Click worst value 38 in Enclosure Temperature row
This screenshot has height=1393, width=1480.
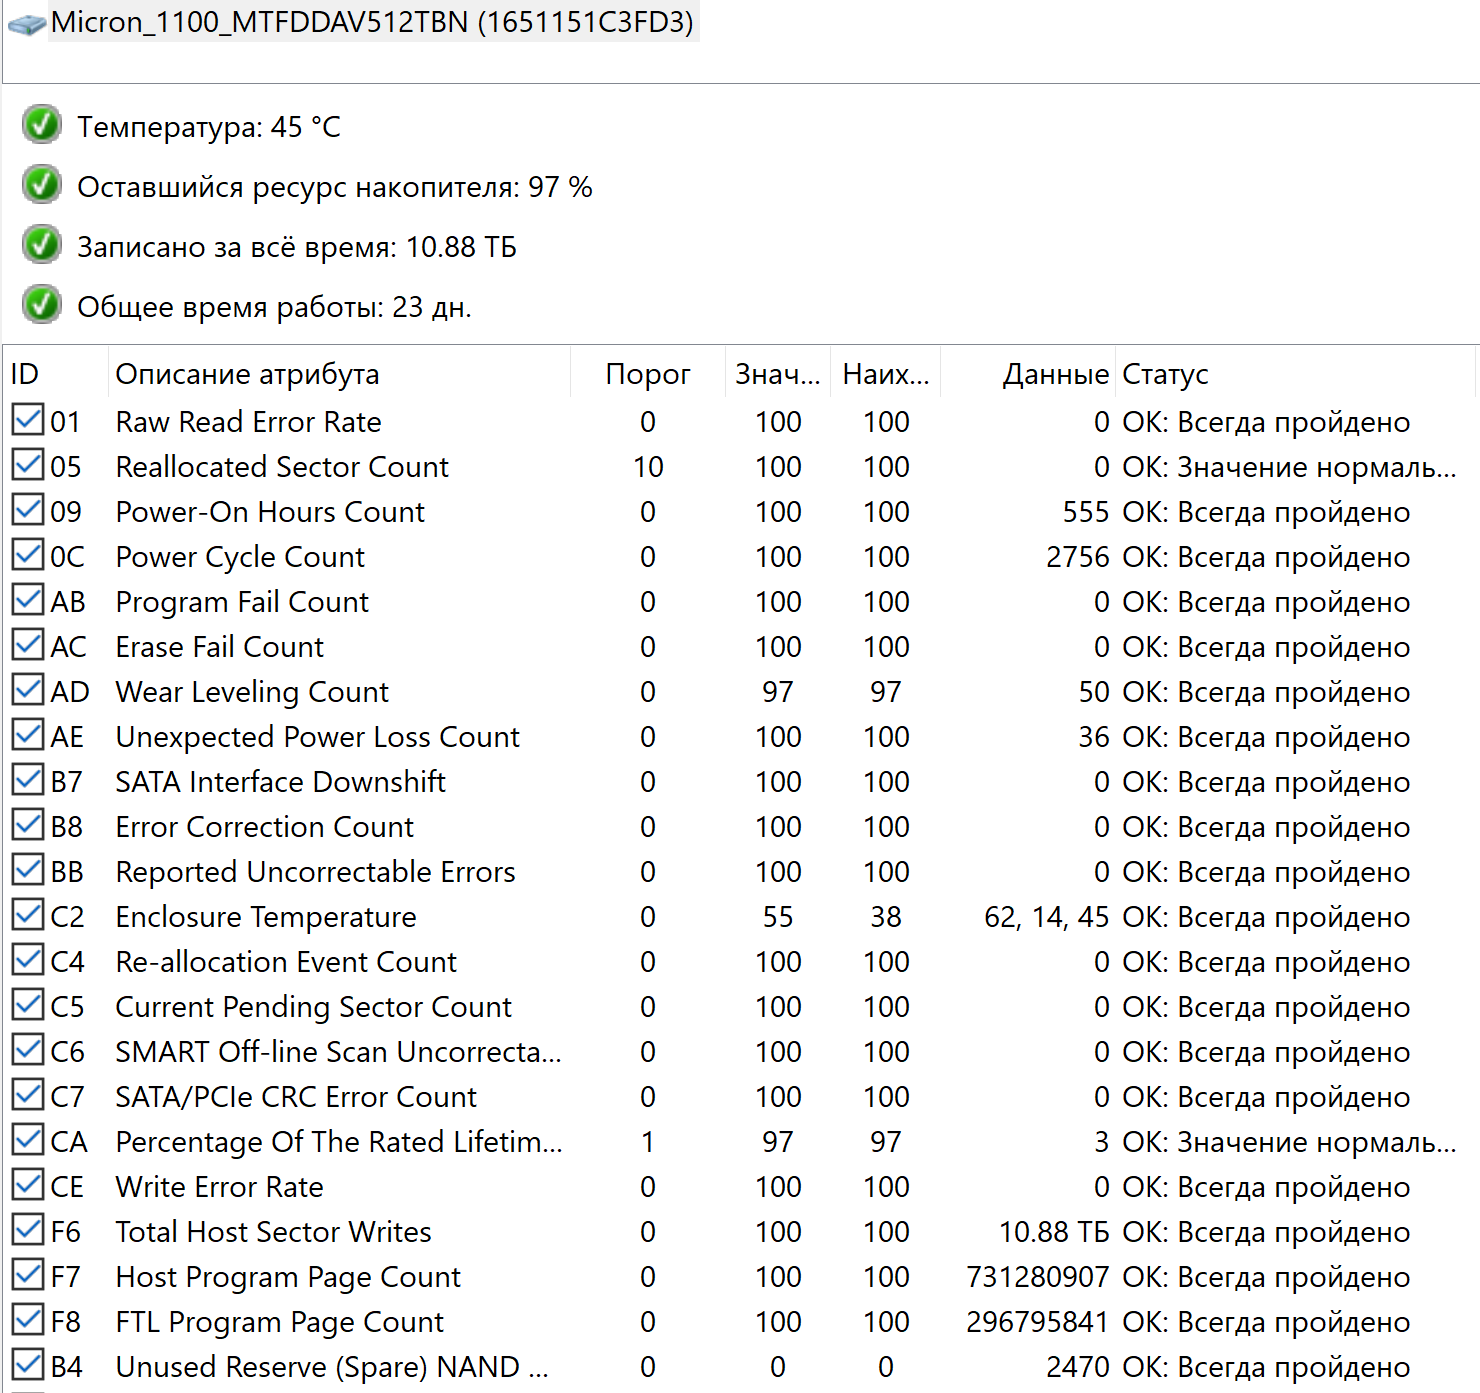pyautogui.click(x=886, y=917)
